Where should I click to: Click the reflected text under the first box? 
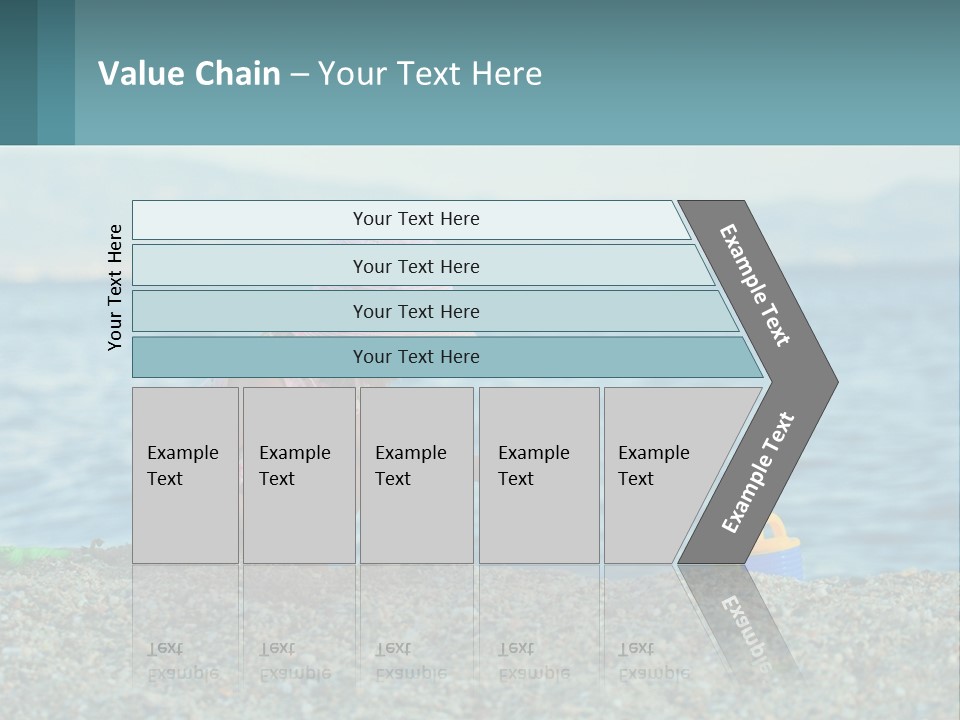click(182, 660)
